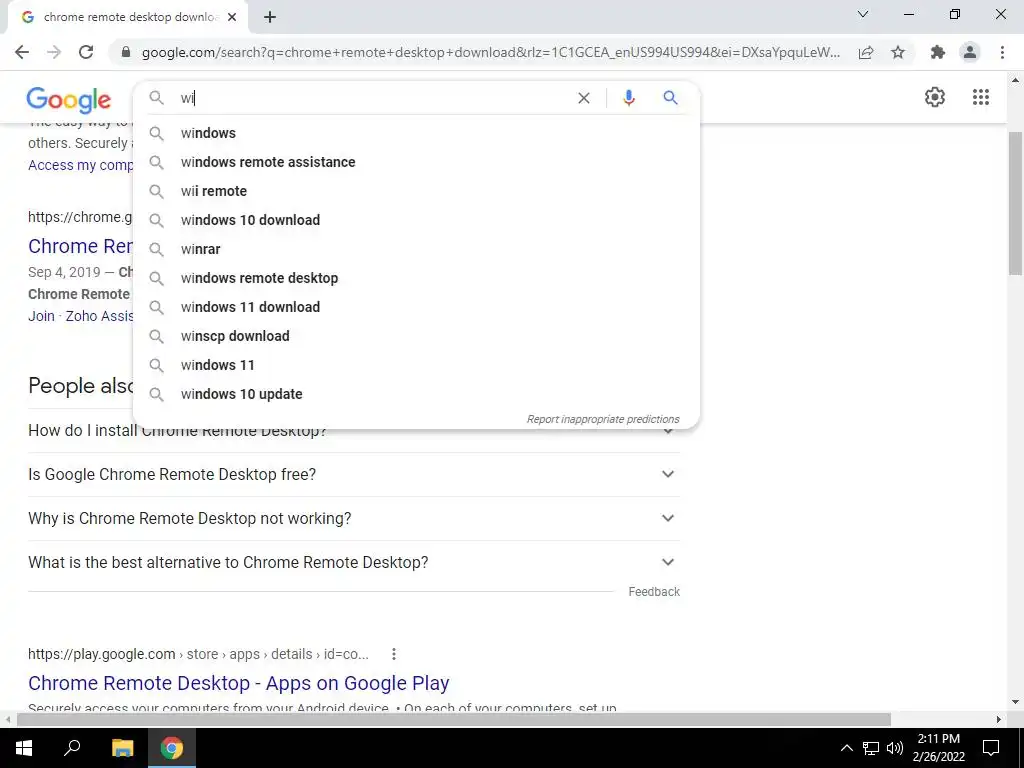Viewport: 1024px width, 768px height.
Task: Choose 'windows remote assistance' suggestion
Action: click(x=416, y=162)
